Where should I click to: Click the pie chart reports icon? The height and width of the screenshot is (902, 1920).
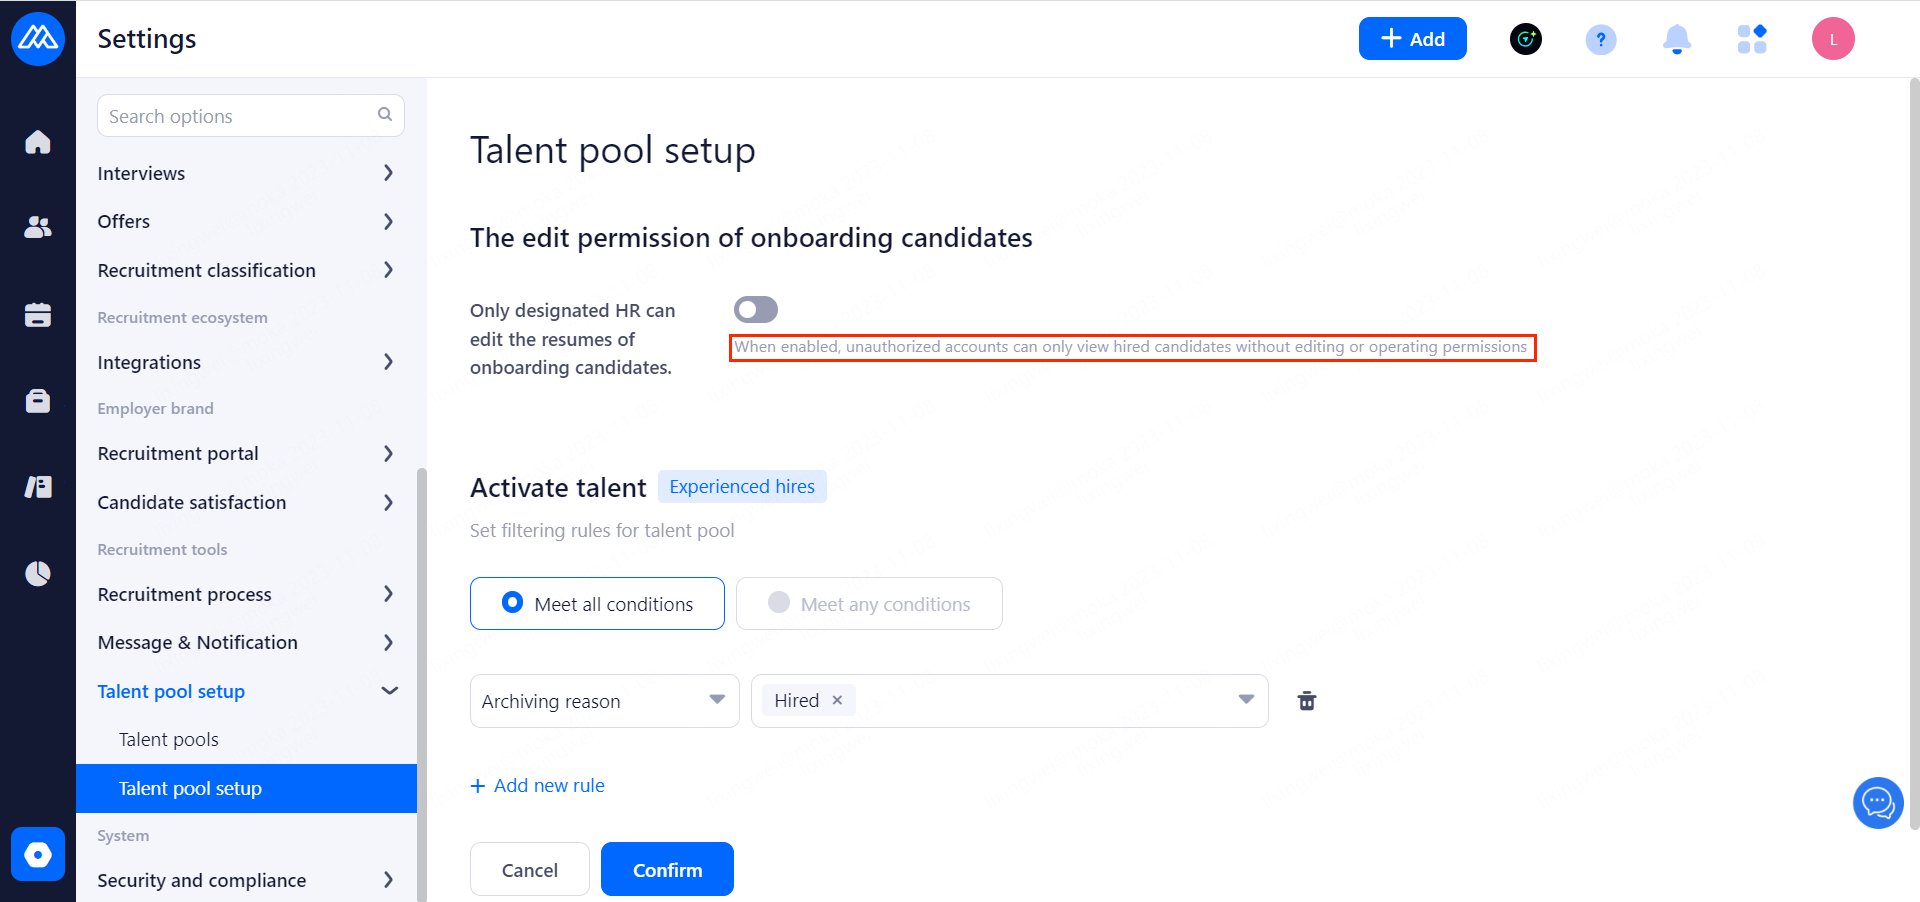point(38,573)
